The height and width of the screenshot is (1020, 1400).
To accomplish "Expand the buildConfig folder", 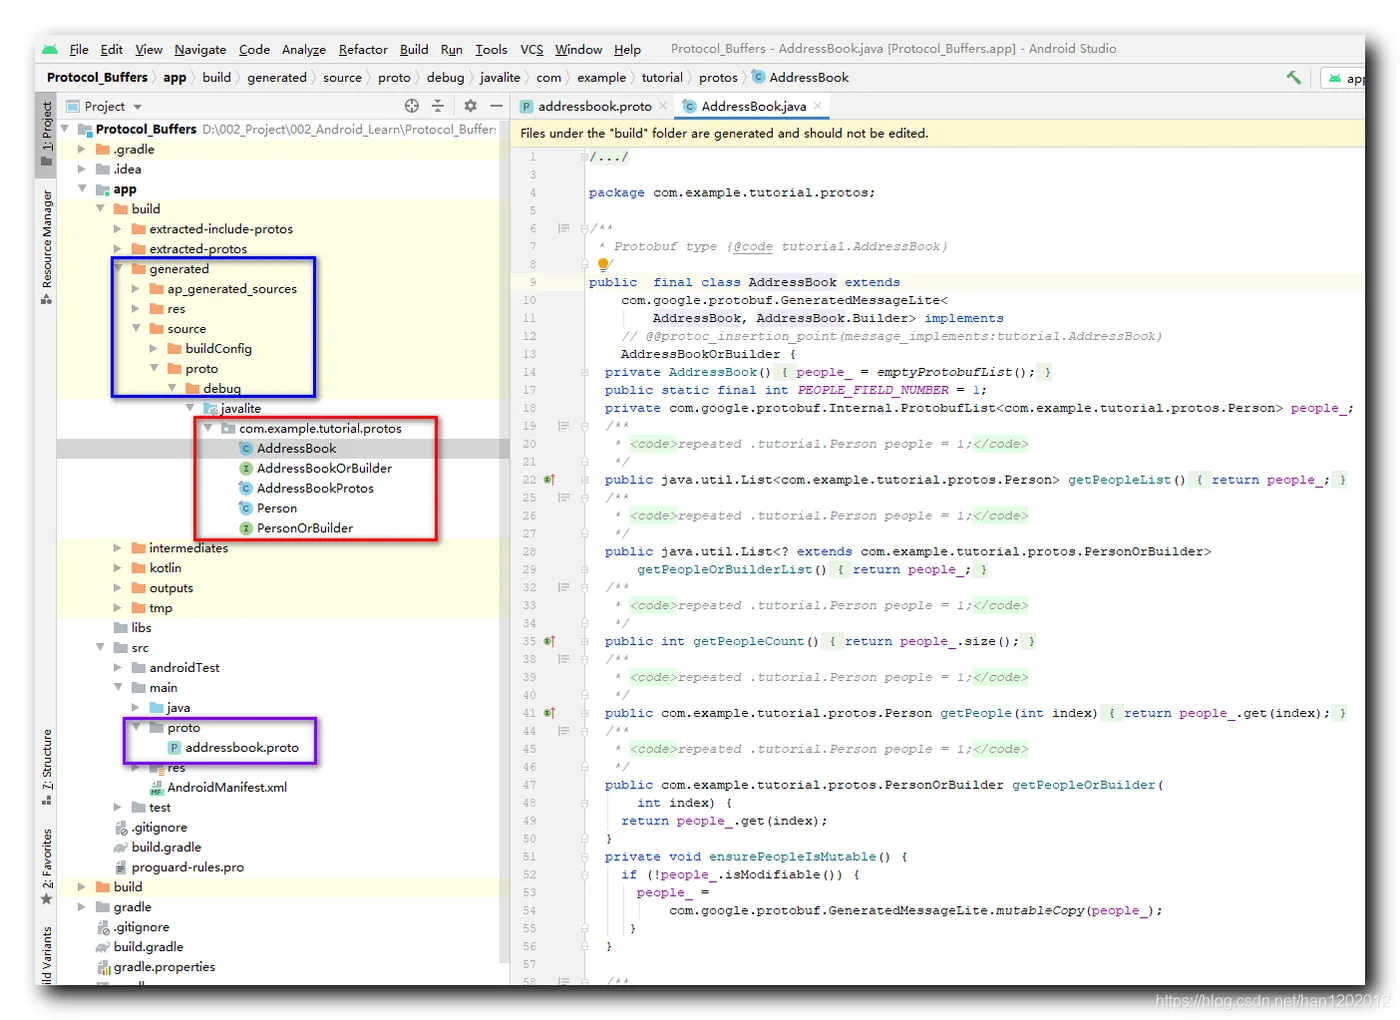I will (x=154, y=349).
